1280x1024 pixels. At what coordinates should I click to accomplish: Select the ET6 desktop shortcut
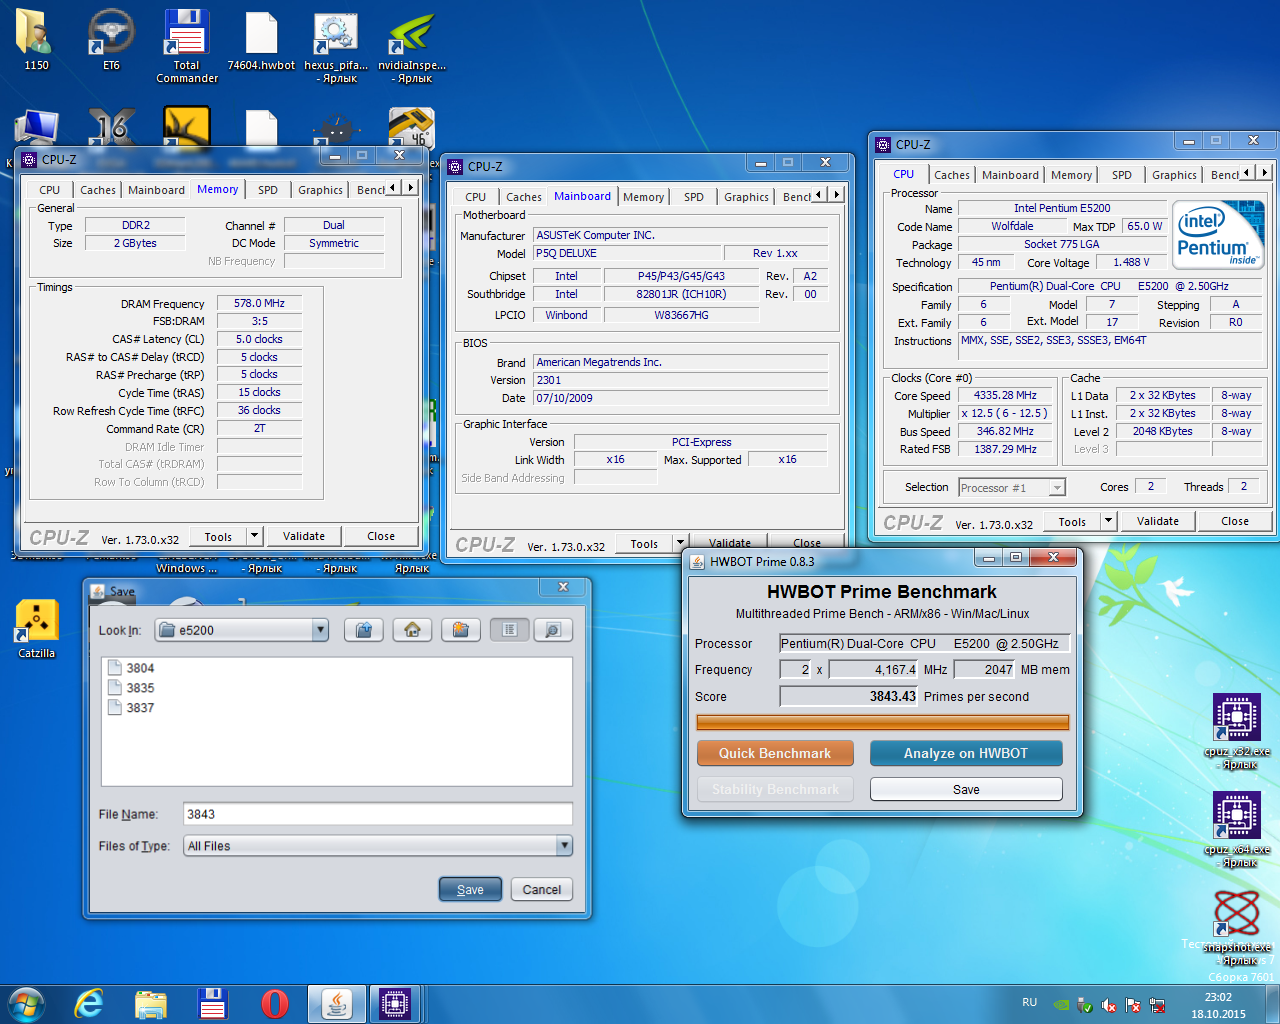(x=111, y=40)
